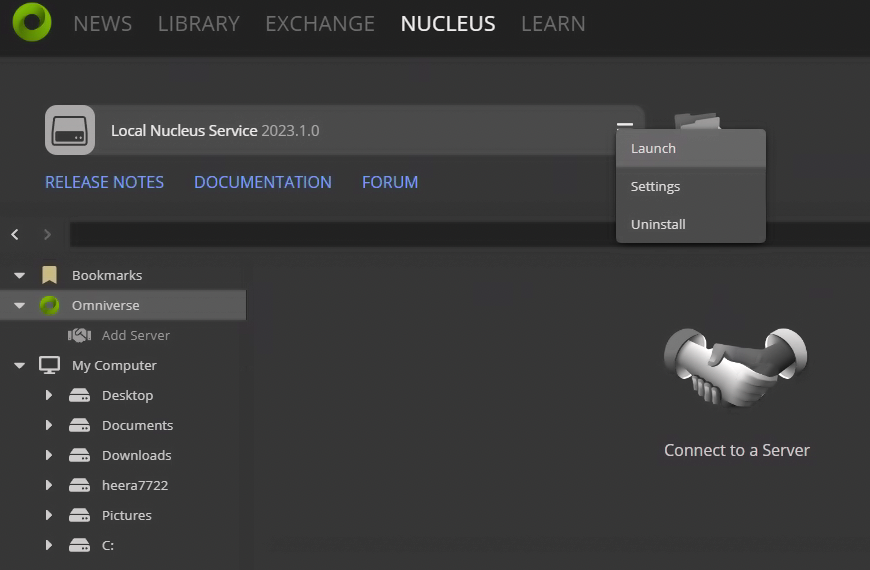Open the folder icon next to the service bar
This screenshot has width=870, height=570.
pyautogui.click(x=697, y=120)
